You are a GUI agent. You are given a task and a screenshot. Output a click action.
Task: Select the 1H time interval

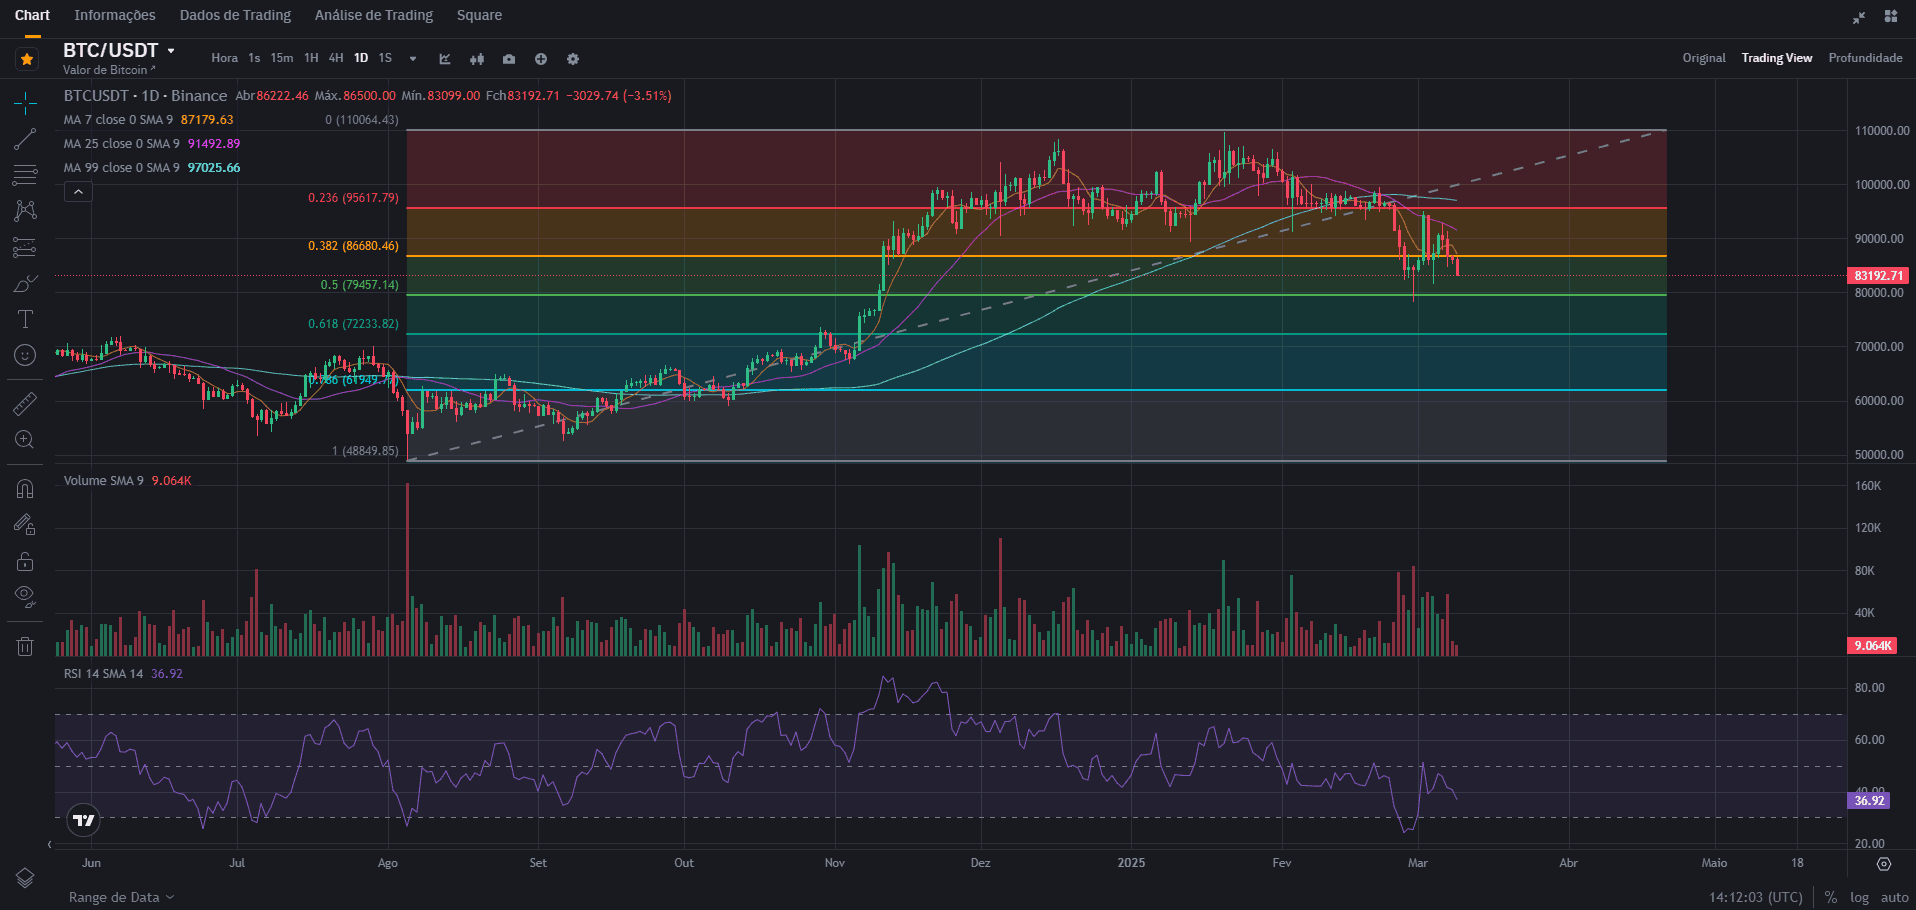[311, 58]
